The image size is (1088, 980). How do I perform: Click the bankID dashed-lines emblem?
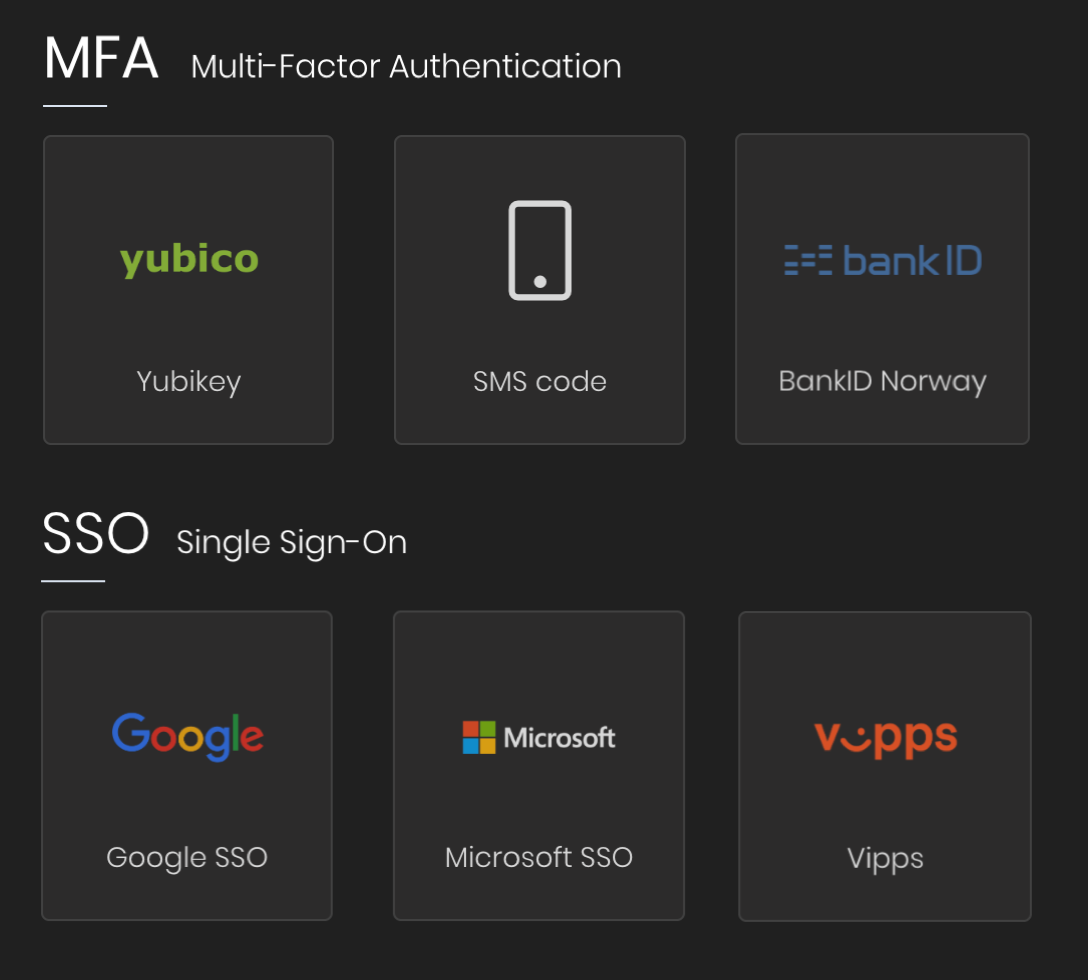[x=808, y=260]
